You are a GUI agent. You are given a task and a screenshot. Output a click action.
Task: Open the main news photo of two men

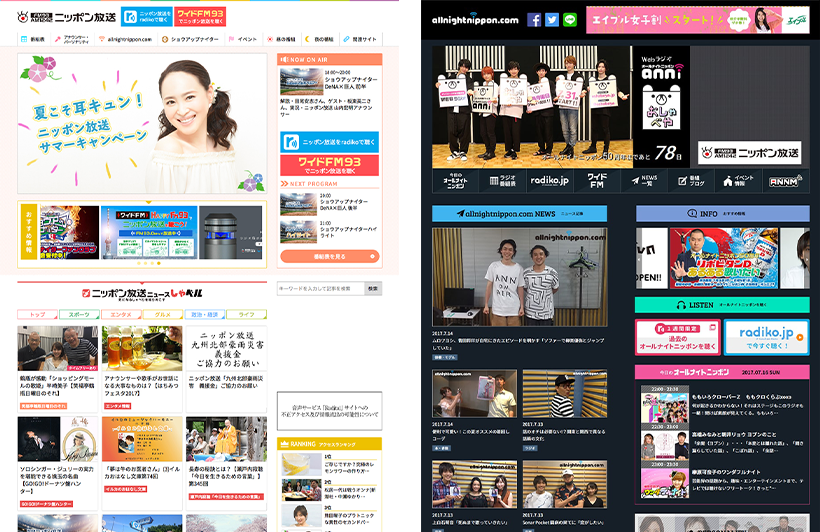tap(520, 277)
